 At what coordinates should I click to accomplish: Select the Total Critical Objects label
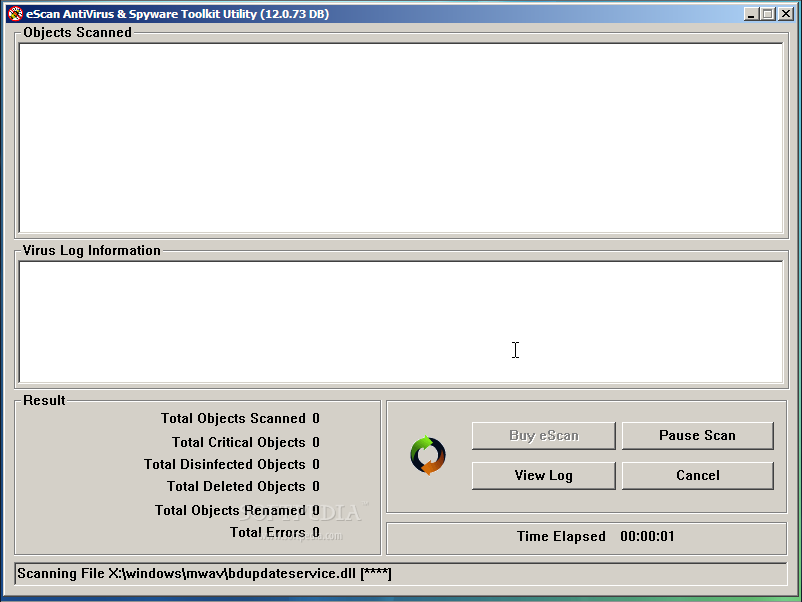(x=239, y=442)
